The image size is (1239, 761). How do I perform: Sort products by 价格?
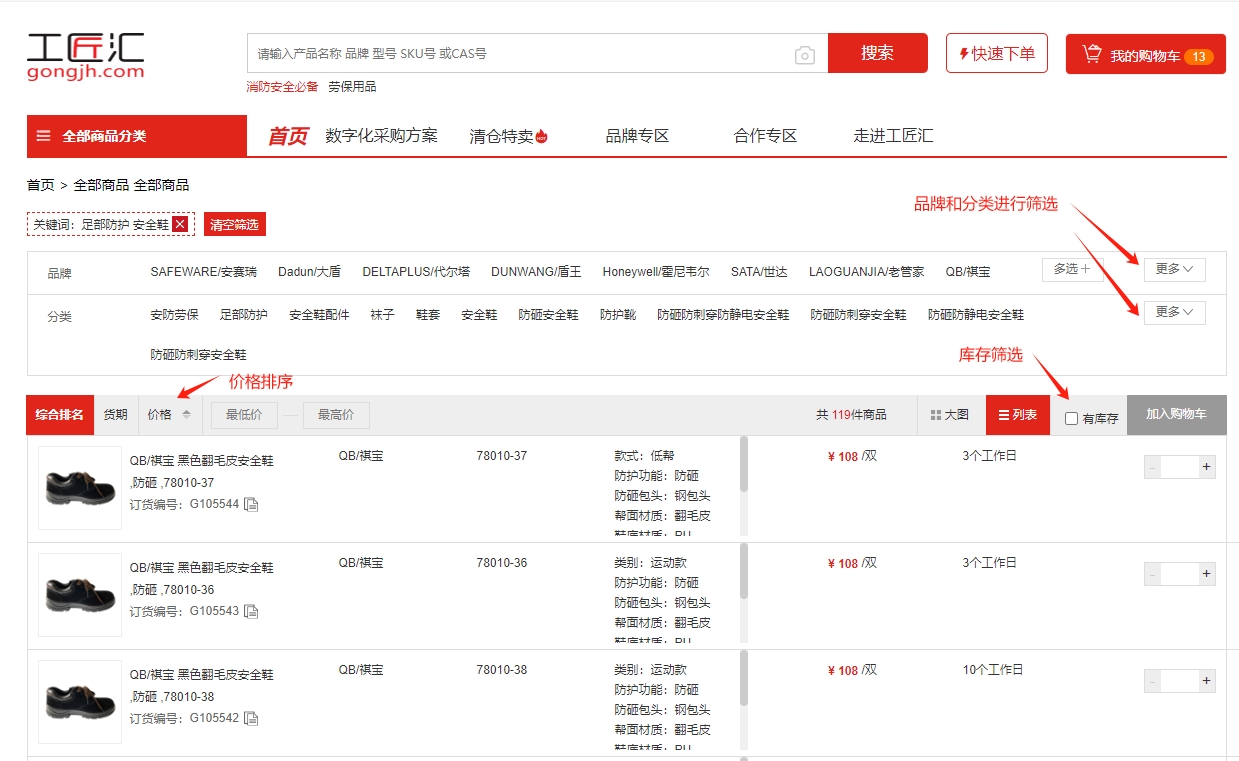(x=169, y=415)
